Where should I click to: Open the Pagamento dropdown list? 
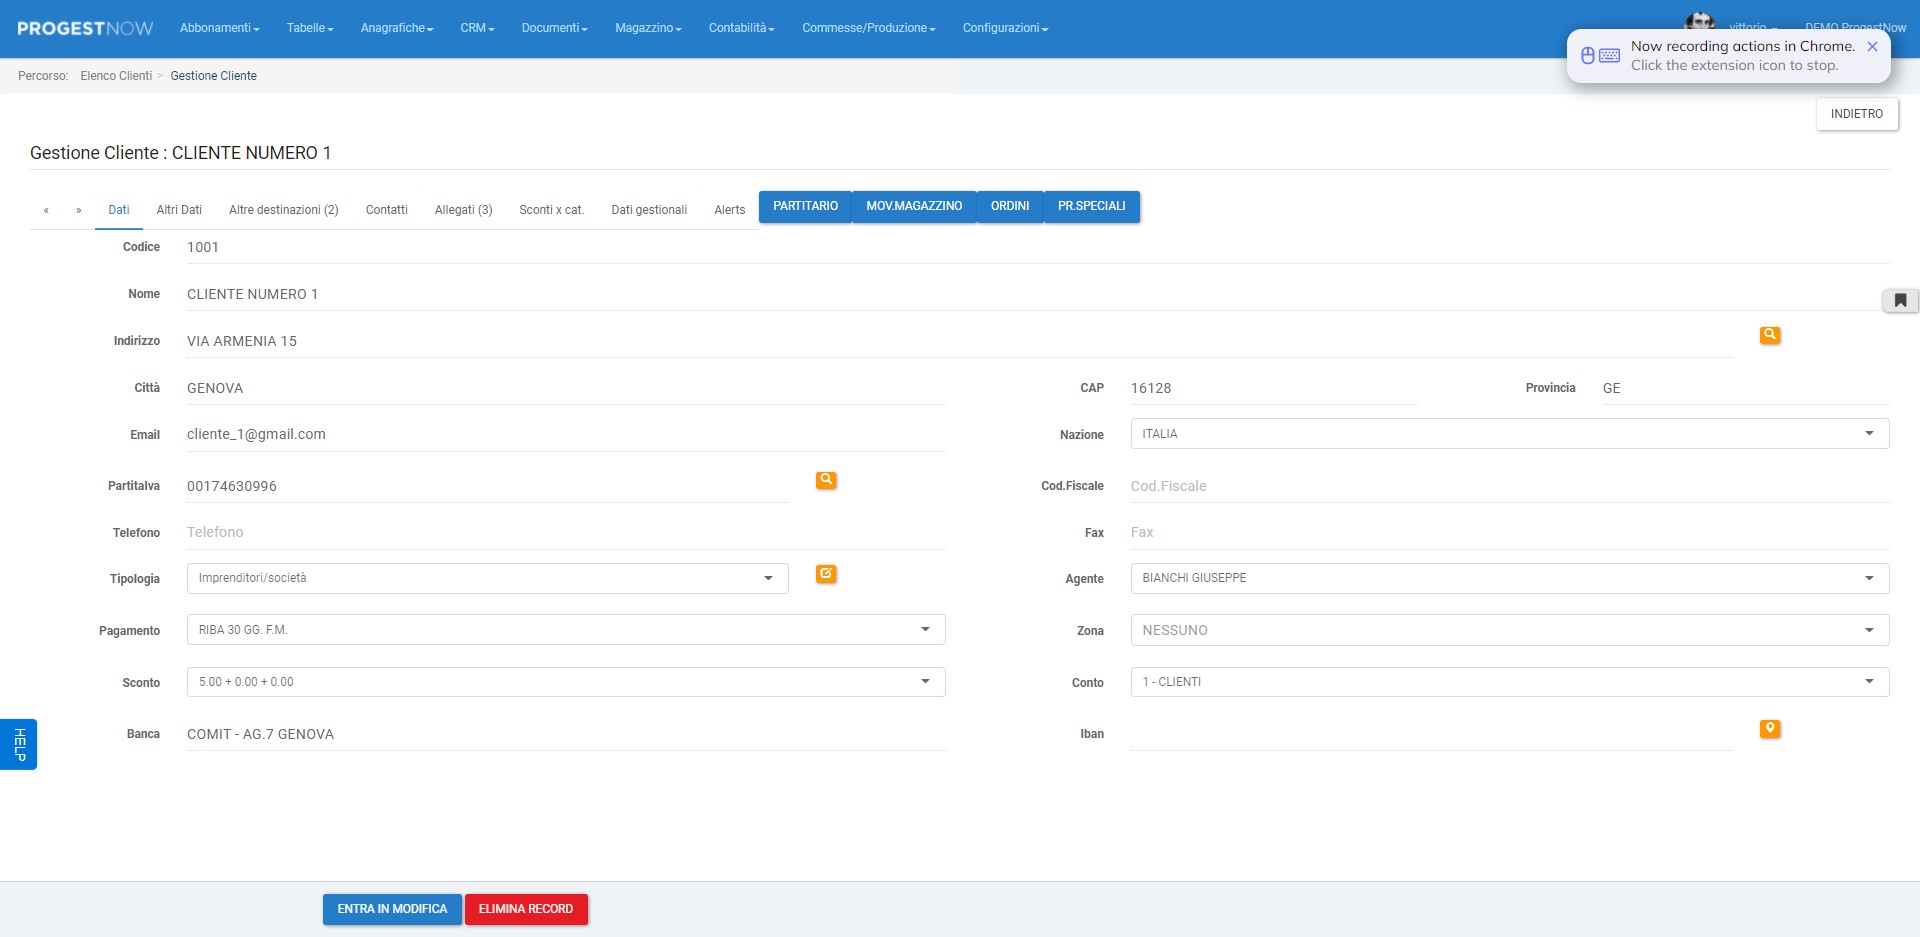pyautogui.click(x=565, y=630)
